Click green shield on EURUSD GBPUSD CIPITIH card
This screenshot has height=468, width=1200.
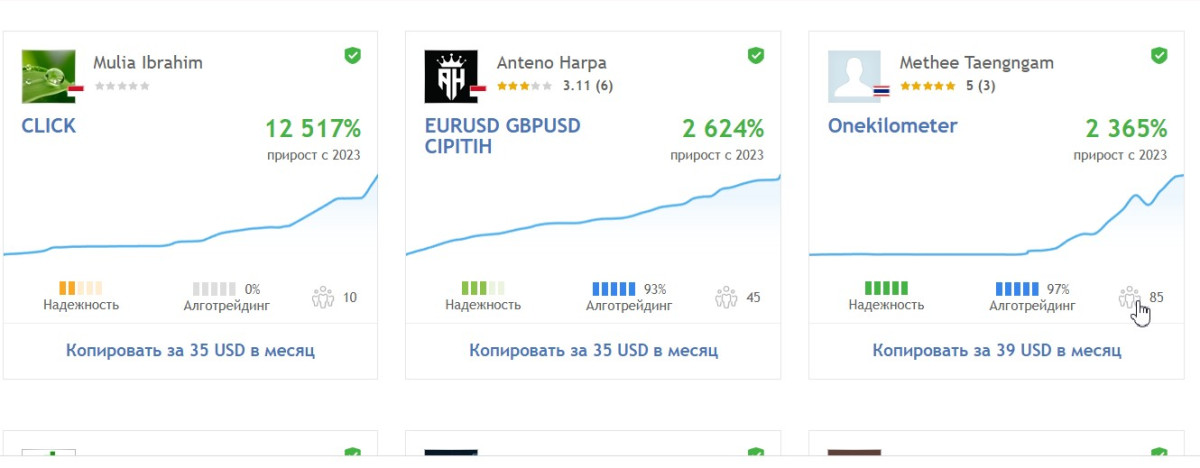point(756,55)
